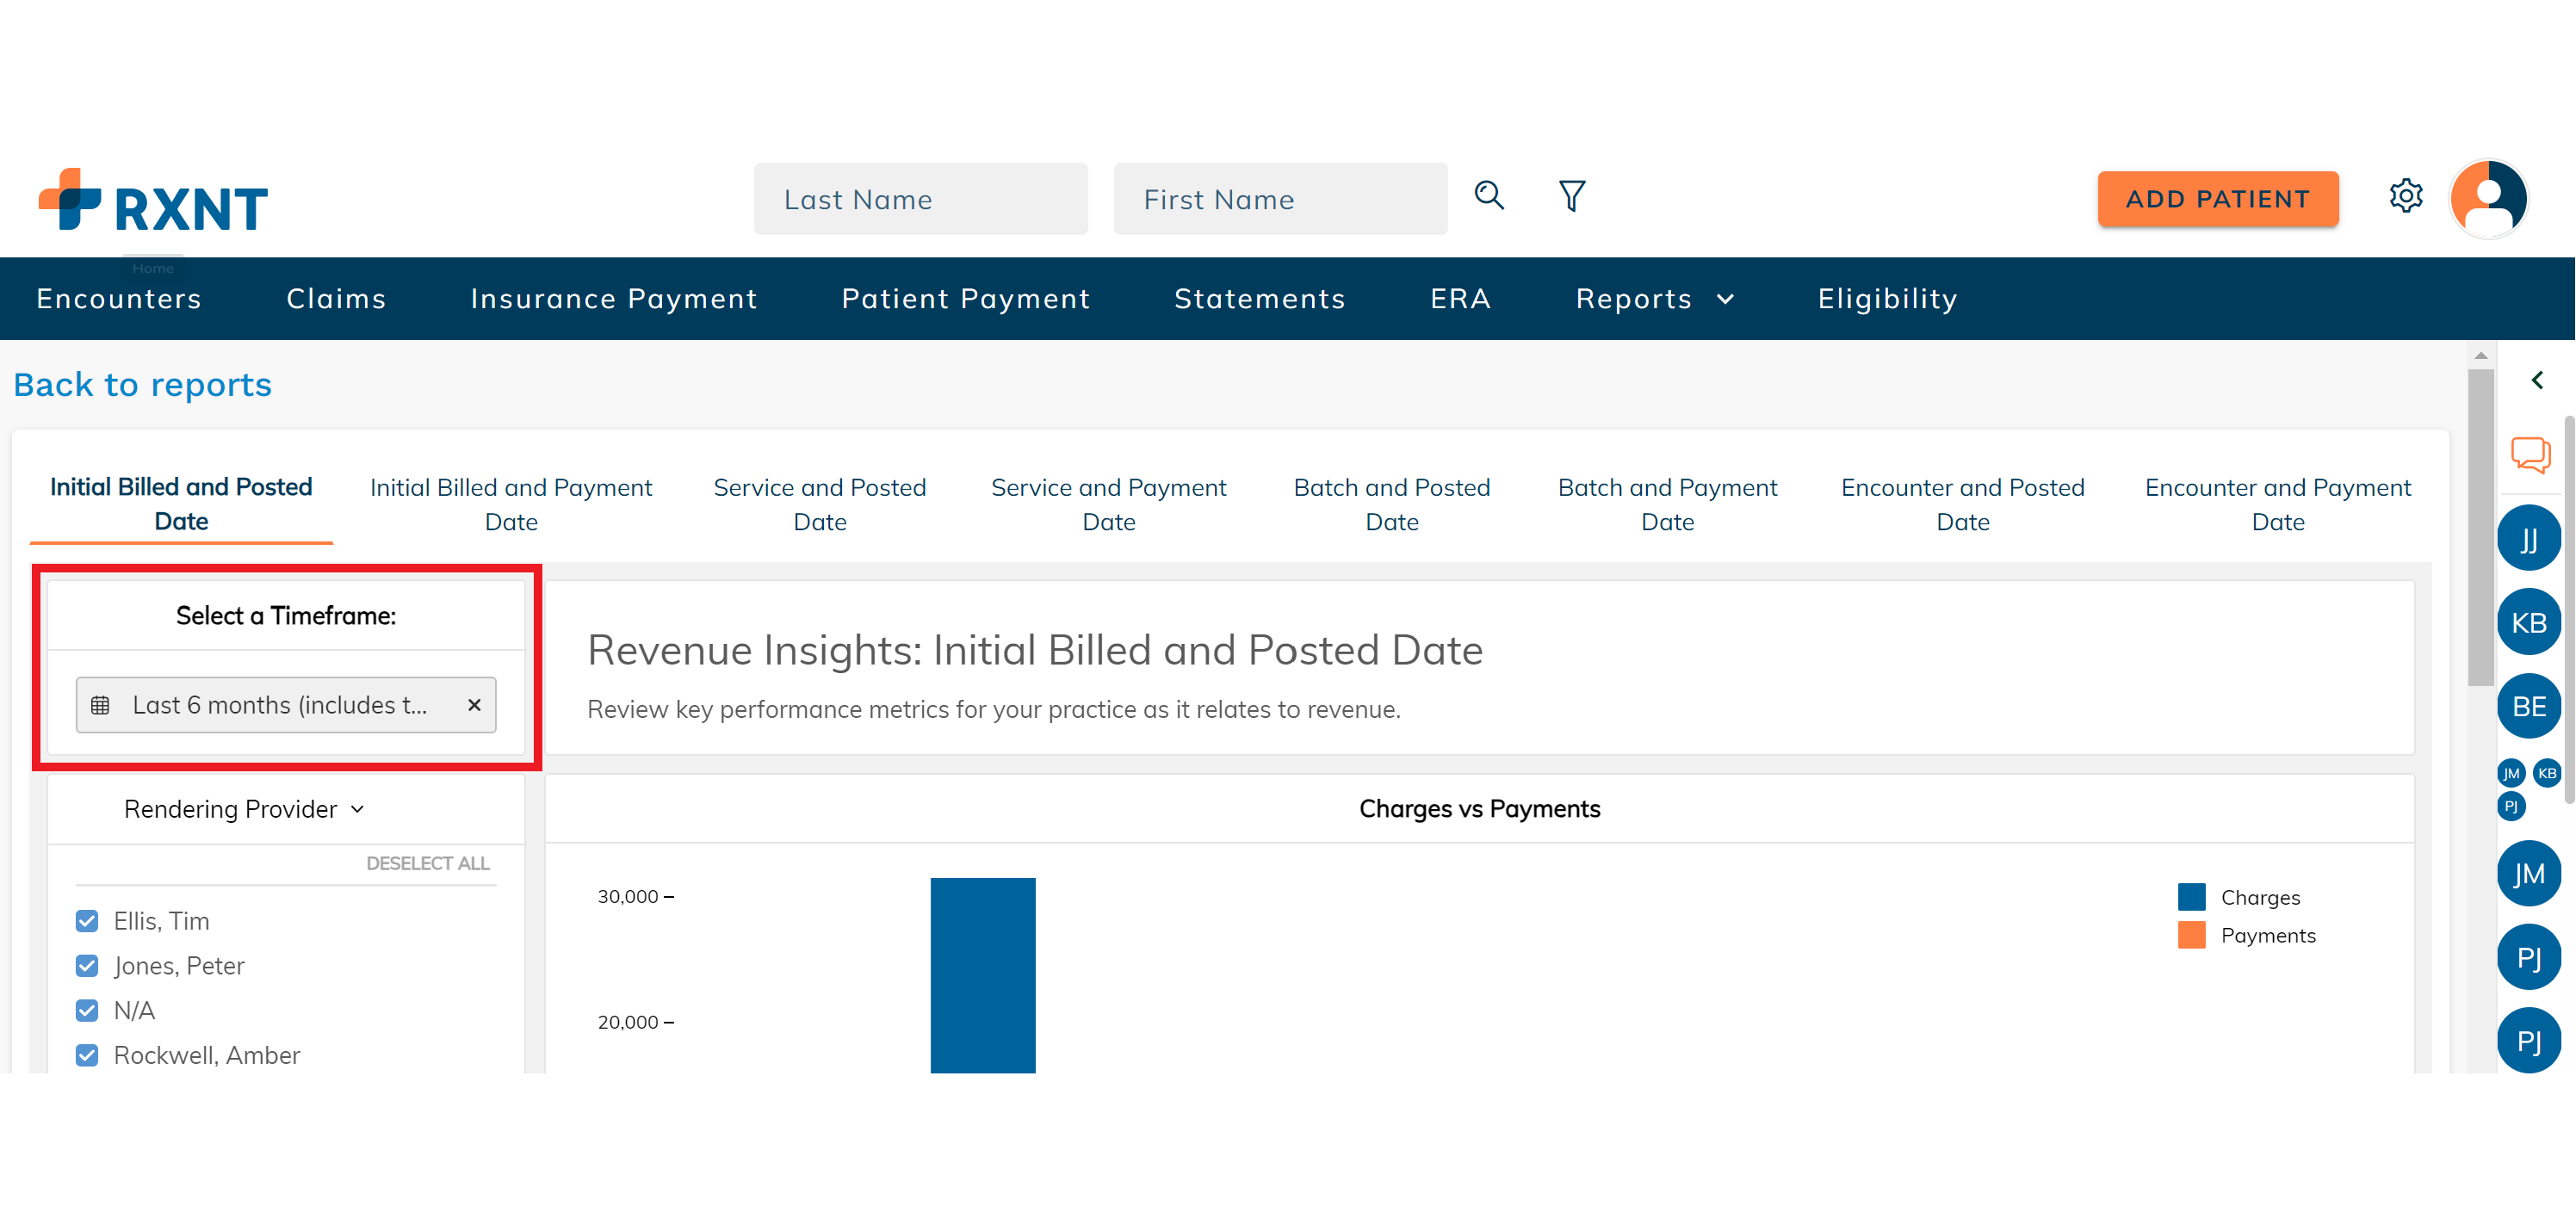Switch to Batch and Posted Date tab
Image resolution: width=2576 pixels, height=1212 pixels.
[1392, 504]
